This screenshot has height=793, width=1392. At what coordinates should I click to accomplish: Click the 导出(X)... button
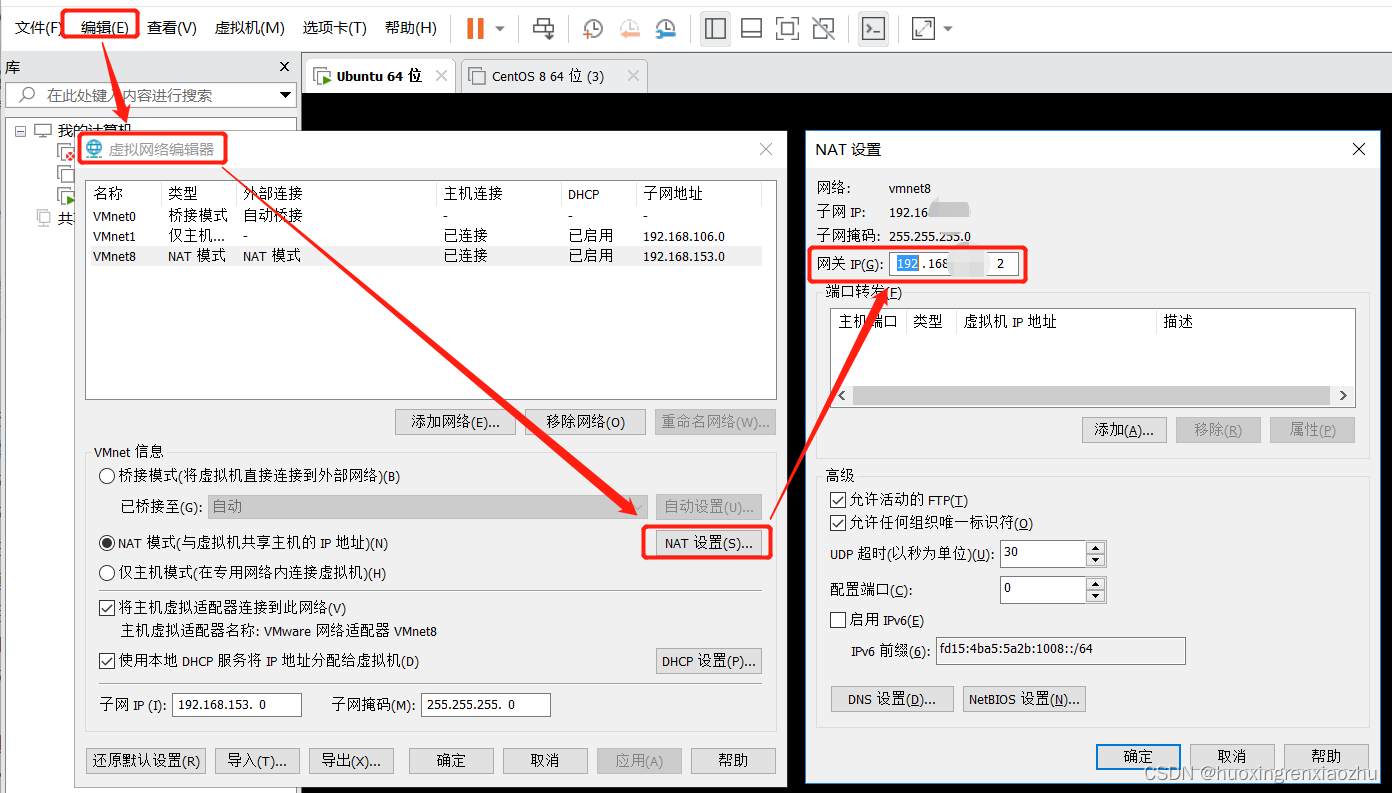pyautogui.click(x=351, y=760)
